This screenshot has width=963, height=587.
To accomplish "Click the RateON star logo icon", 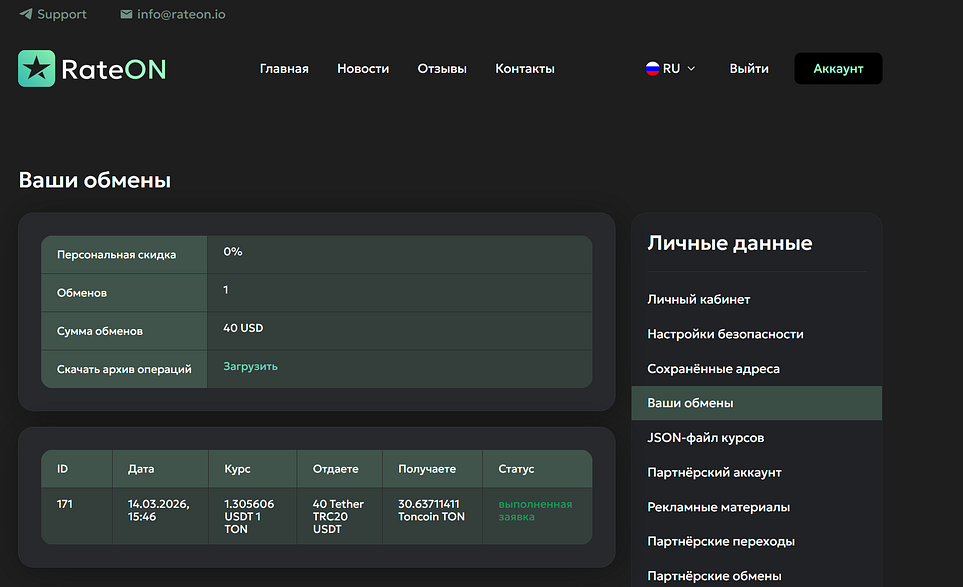I will click(x=37, y=69).
